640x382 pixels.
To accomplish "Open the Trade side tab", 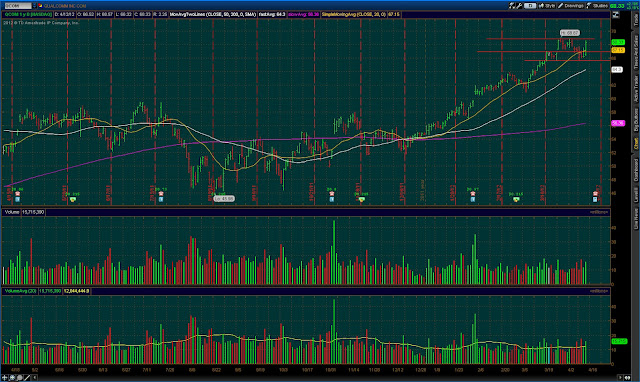I will pos(636,19).
